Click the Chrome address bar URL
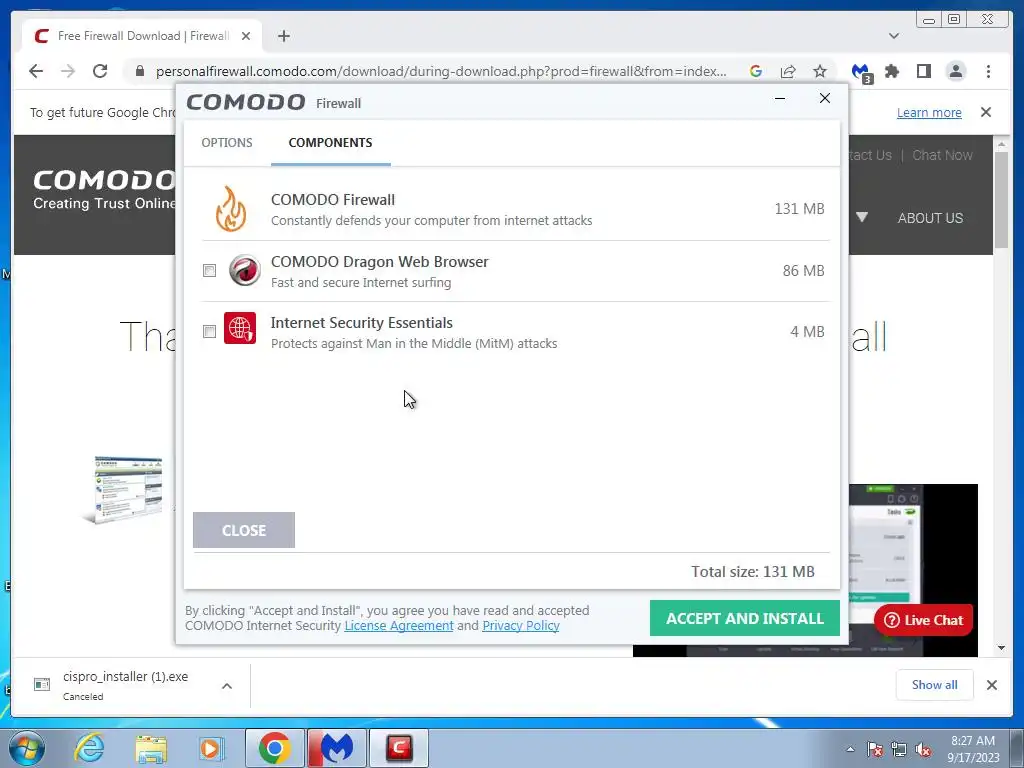Viewport: 1024px width, 768px height. click(441, 71)
